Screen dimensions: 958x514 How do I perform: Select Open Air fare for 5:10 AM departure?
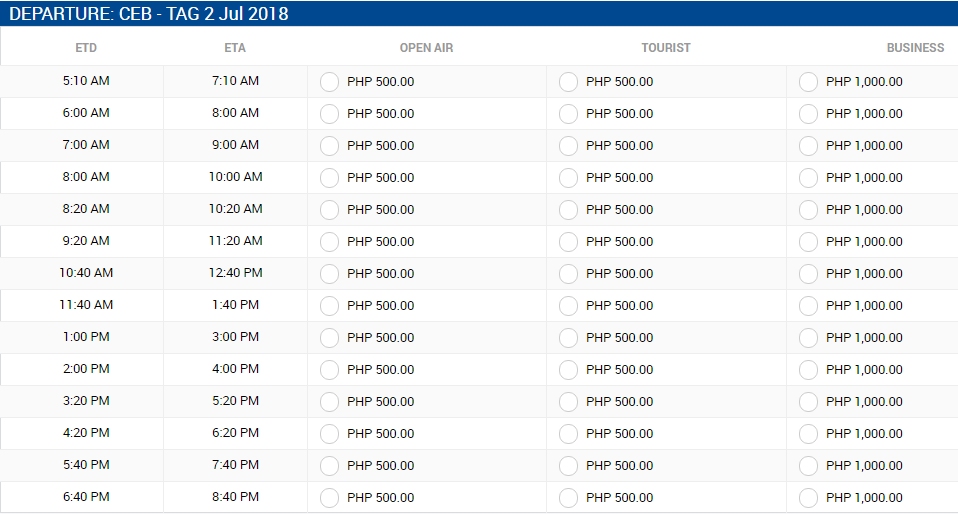[x=329, y=82]
